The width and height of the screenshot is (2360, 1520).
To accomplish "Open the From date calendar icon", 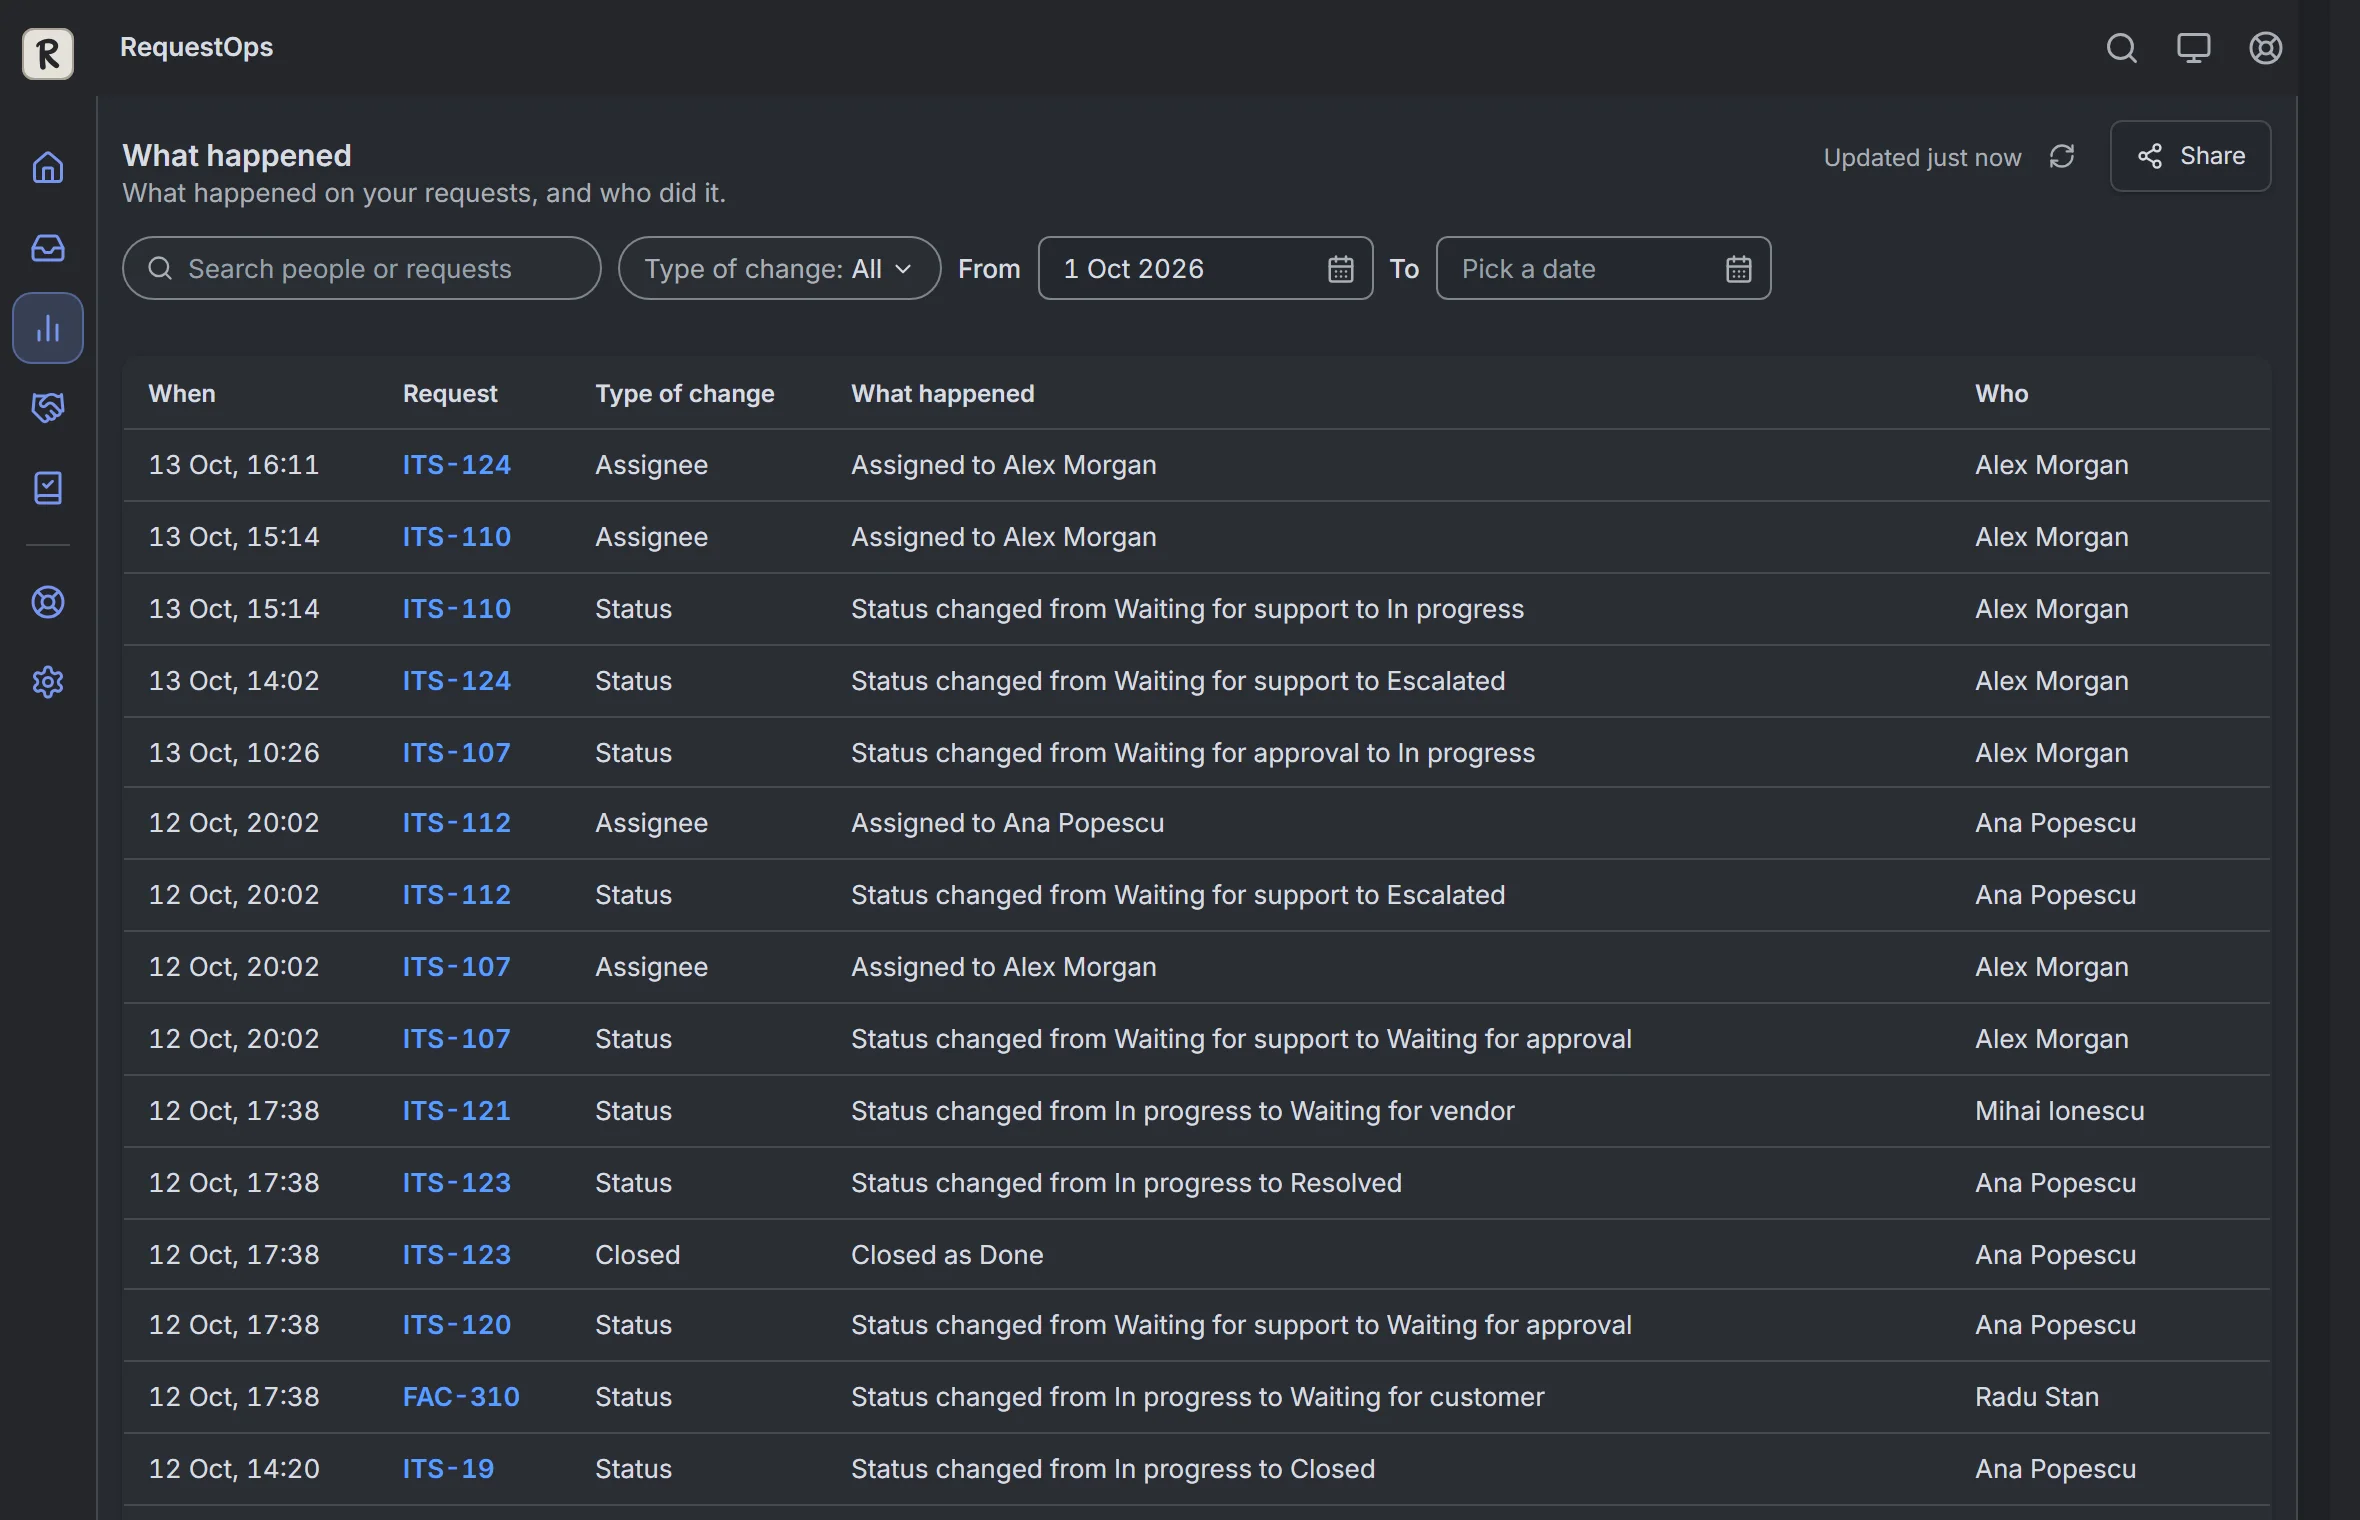I will click(x=1340, y=269).
